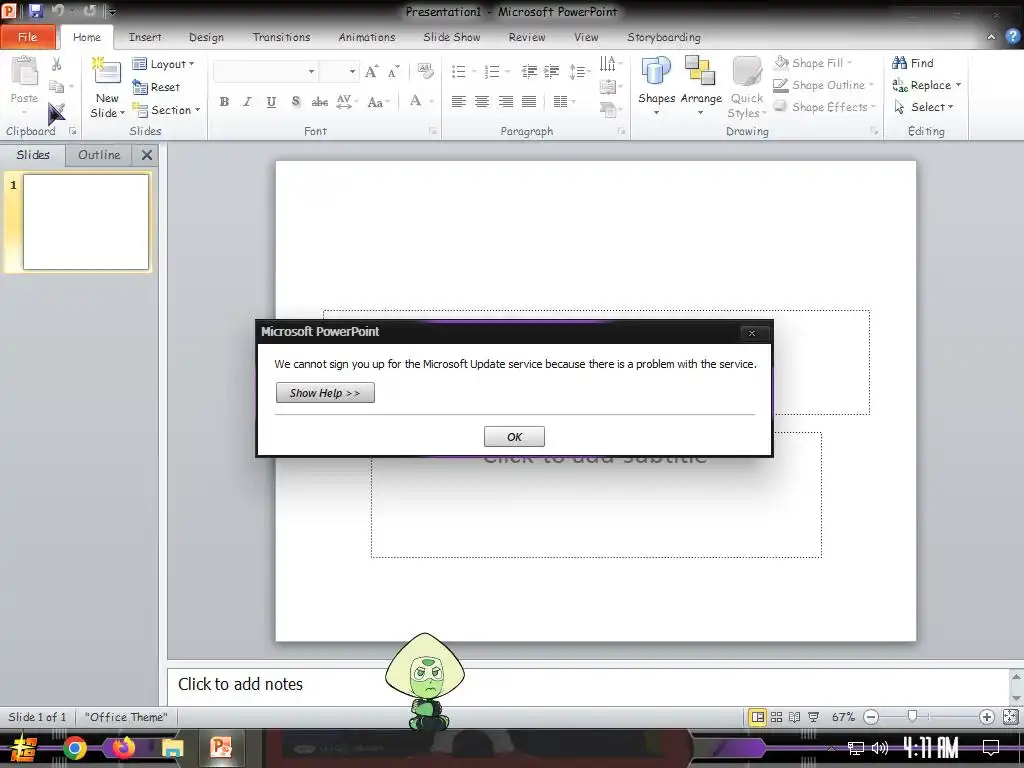Image resolution: width=1024 pixels, height=768 pixels.
Task: Click the Cut scissors icon
Action: [x=57, y=63]
